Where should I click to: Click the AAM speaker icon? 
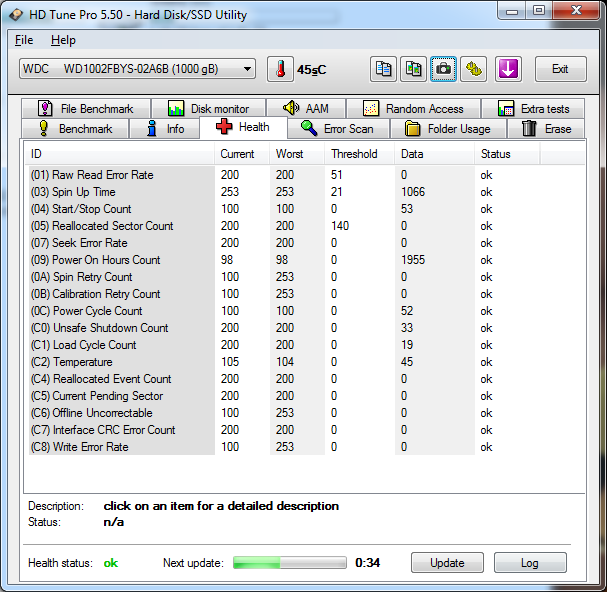point(291,108)
